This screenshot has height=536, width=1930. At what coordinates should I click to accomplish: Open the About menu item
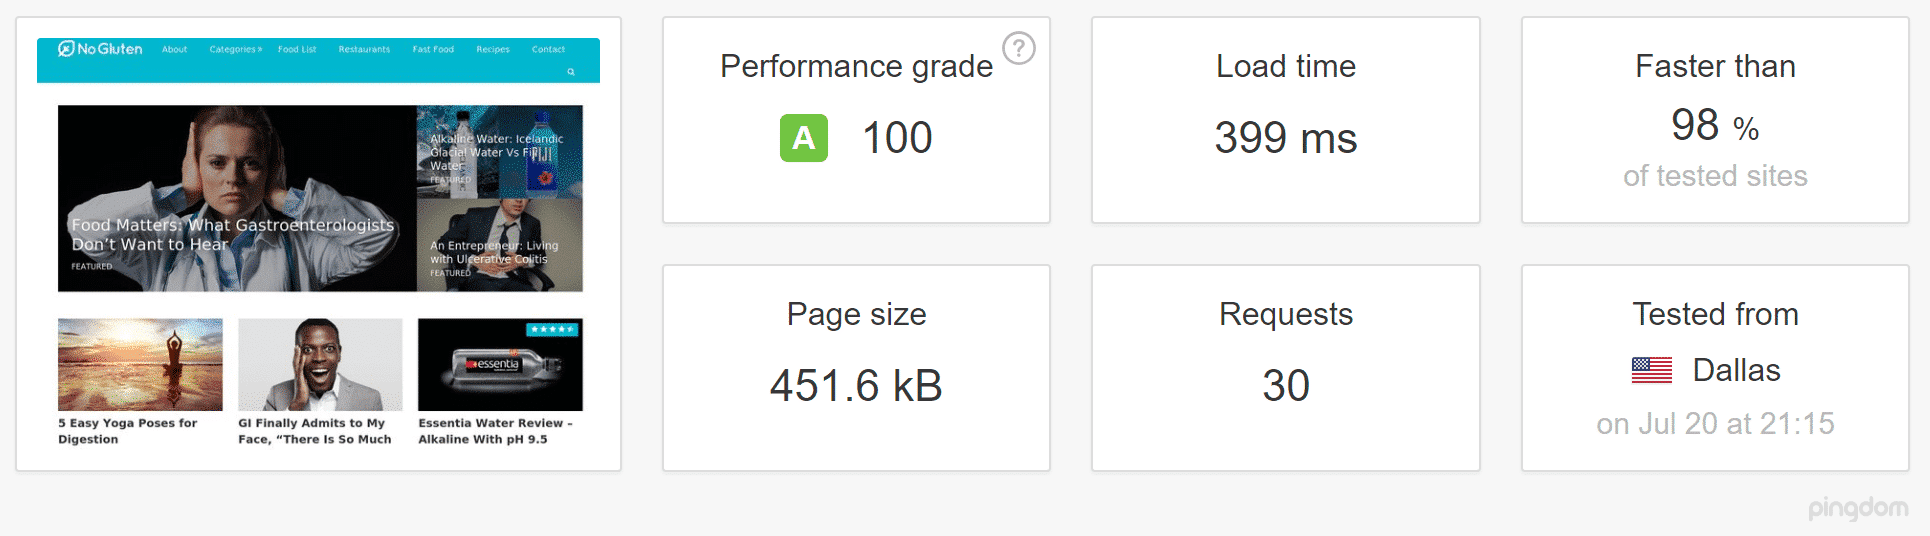click(175, 49)
